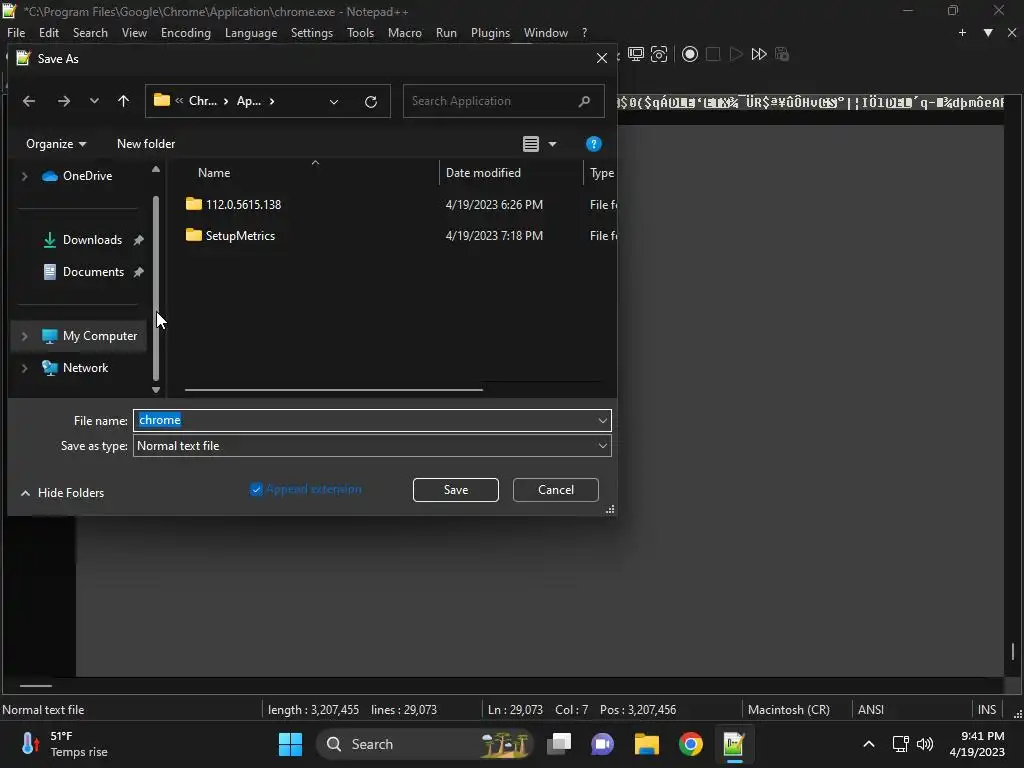Click the Cancel button
This screenshot has height=768, width=1024.
556,490
